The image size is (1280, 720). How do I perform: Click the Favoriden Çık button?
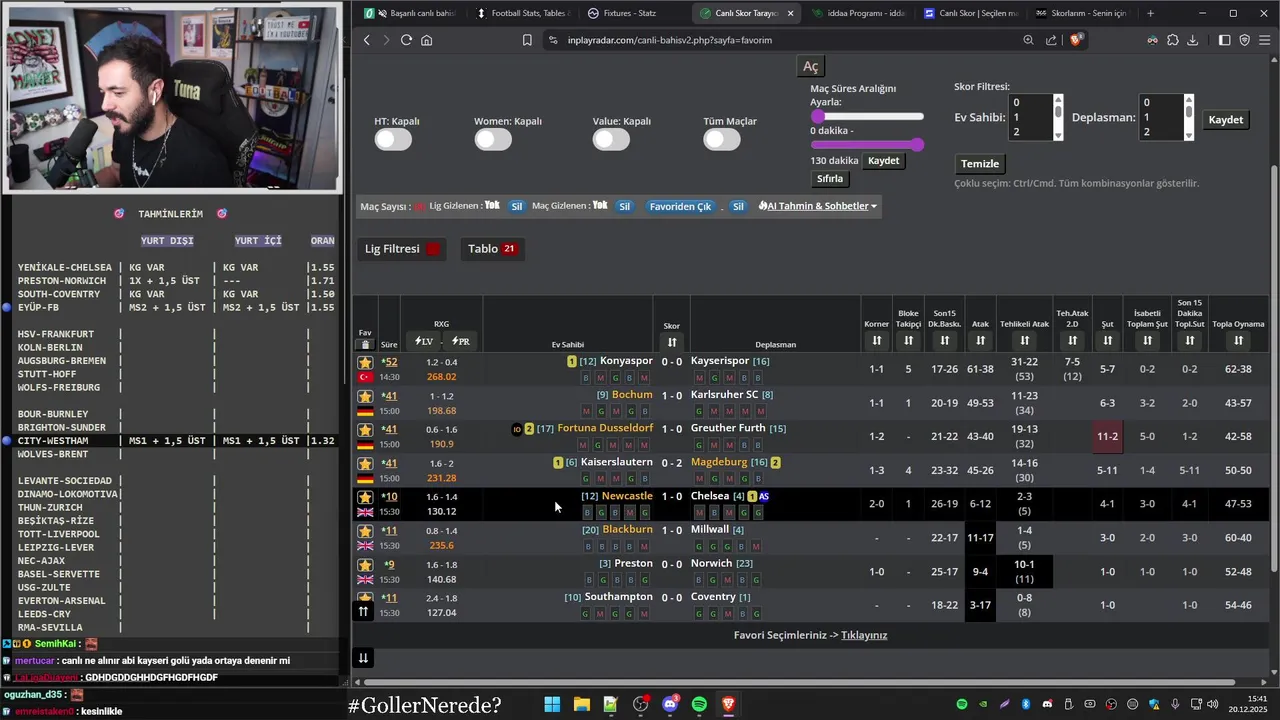680,206
